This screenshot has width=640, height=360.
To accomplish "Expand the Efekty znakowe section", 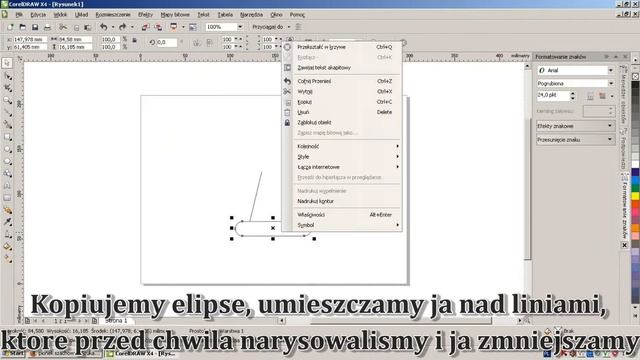I will point(575,126).
